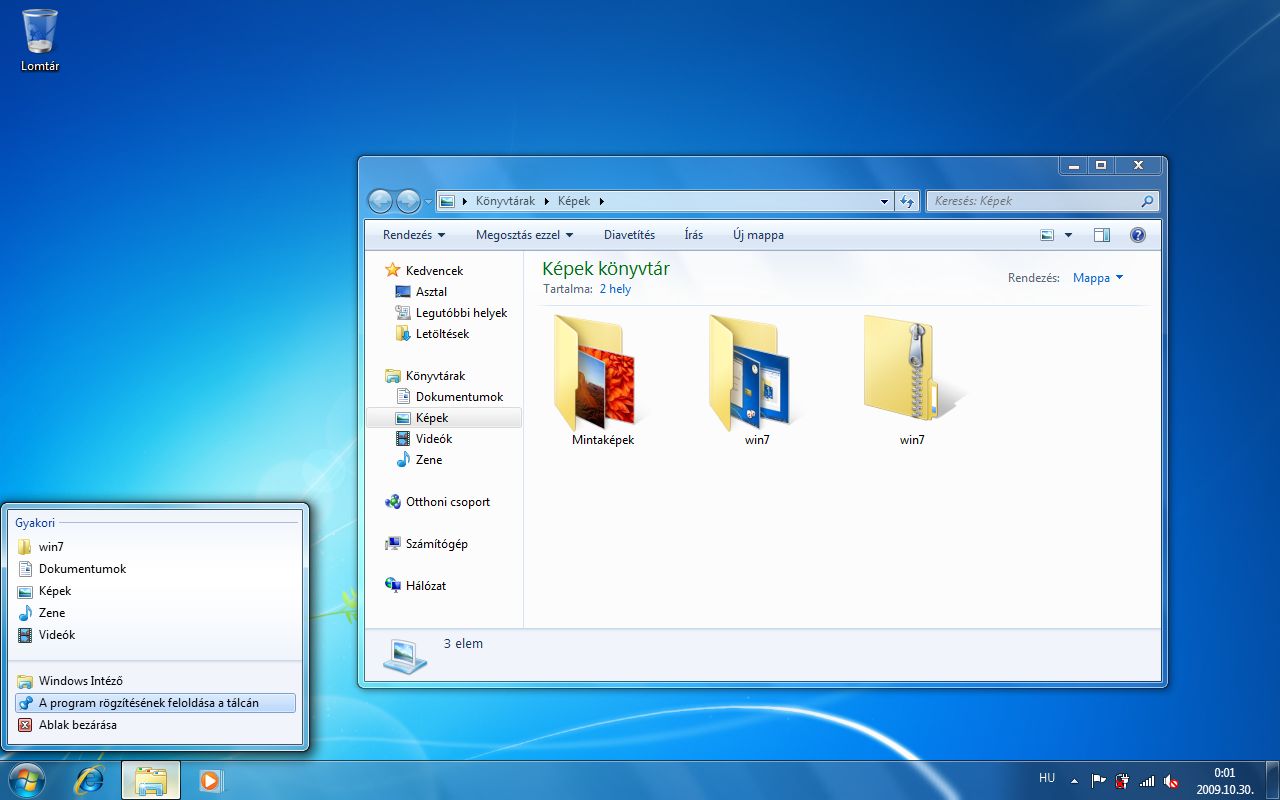The width and height of the screenshot is (1280, 800).
Task: Open the Help question mark icon
Action: [1137, 235]
